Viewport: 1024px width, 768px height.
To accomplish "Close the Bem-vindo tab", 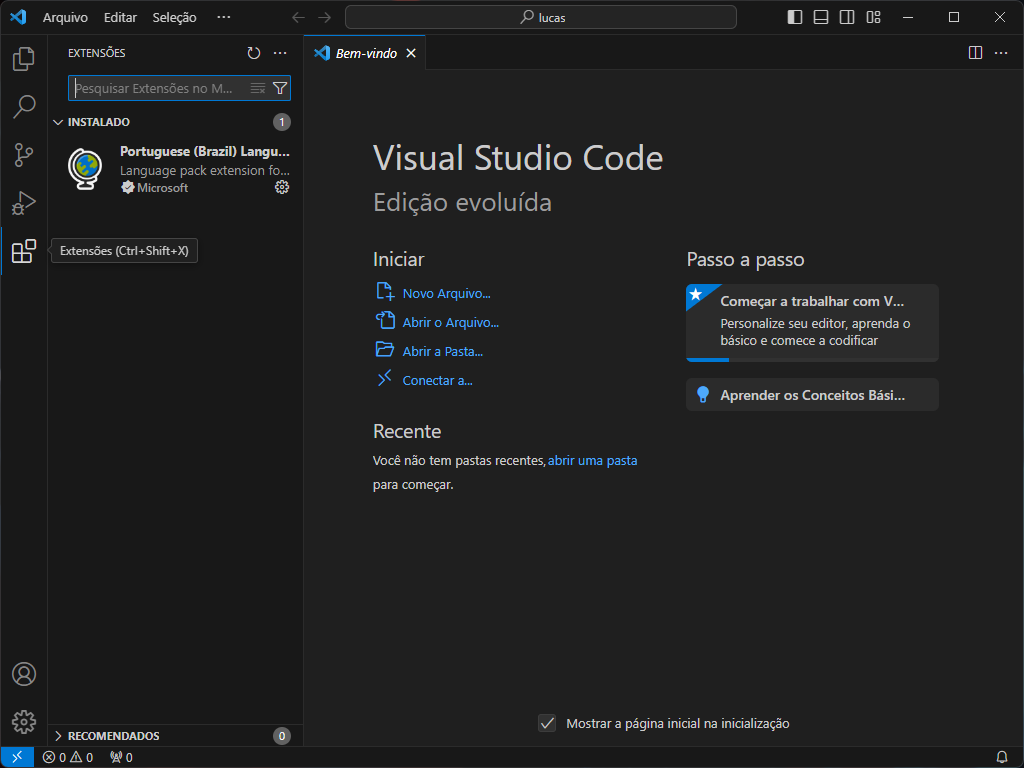I will point(411,53).
